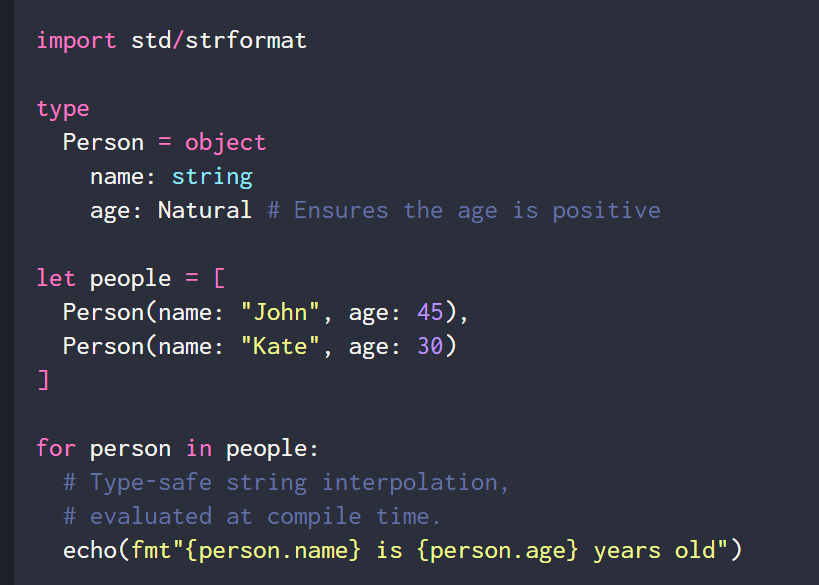Click the number 45
The height and width of the screenshot is (585, 819).
(x=430, y=312)
